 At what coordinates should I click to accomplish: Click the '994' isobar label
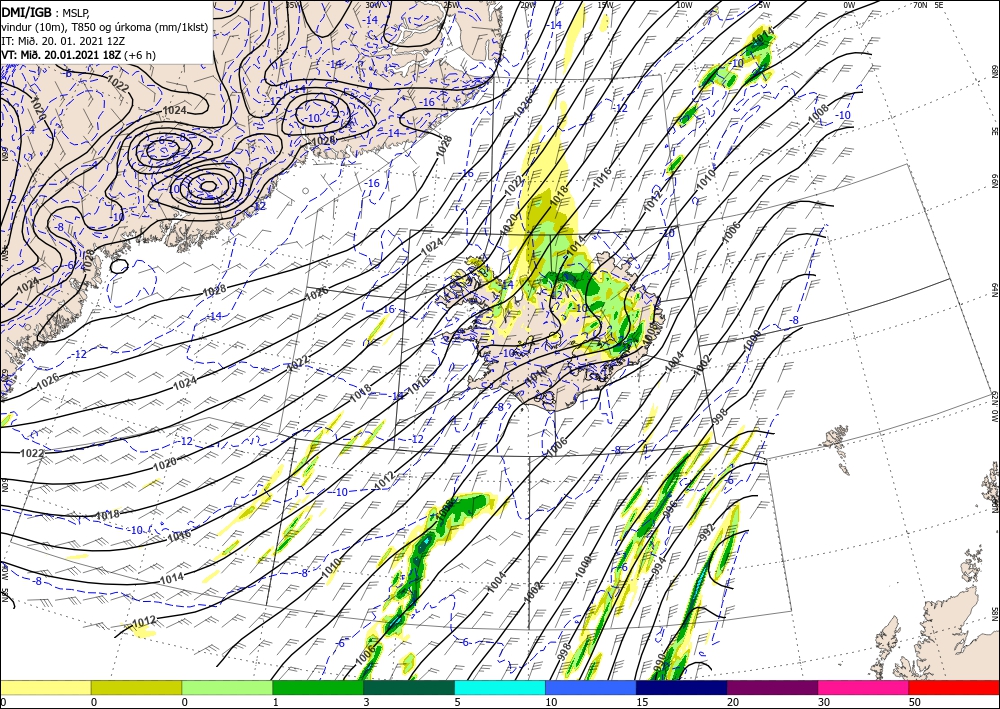point(659,567)
